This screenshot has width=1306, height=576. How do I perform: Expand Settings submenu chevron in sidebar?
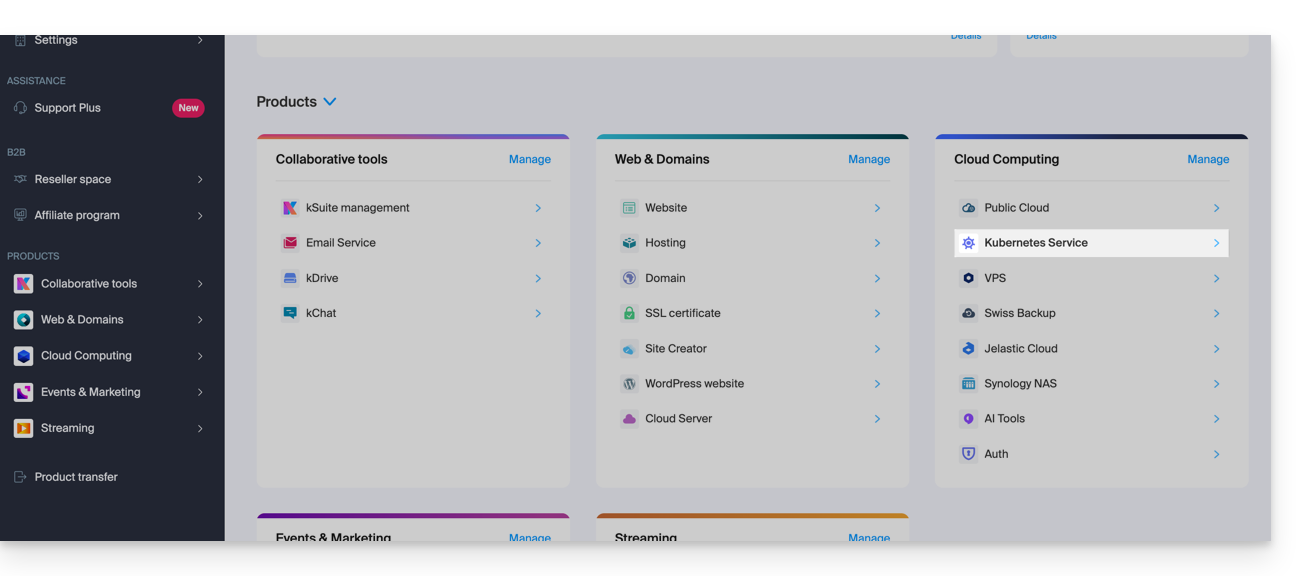200,40
